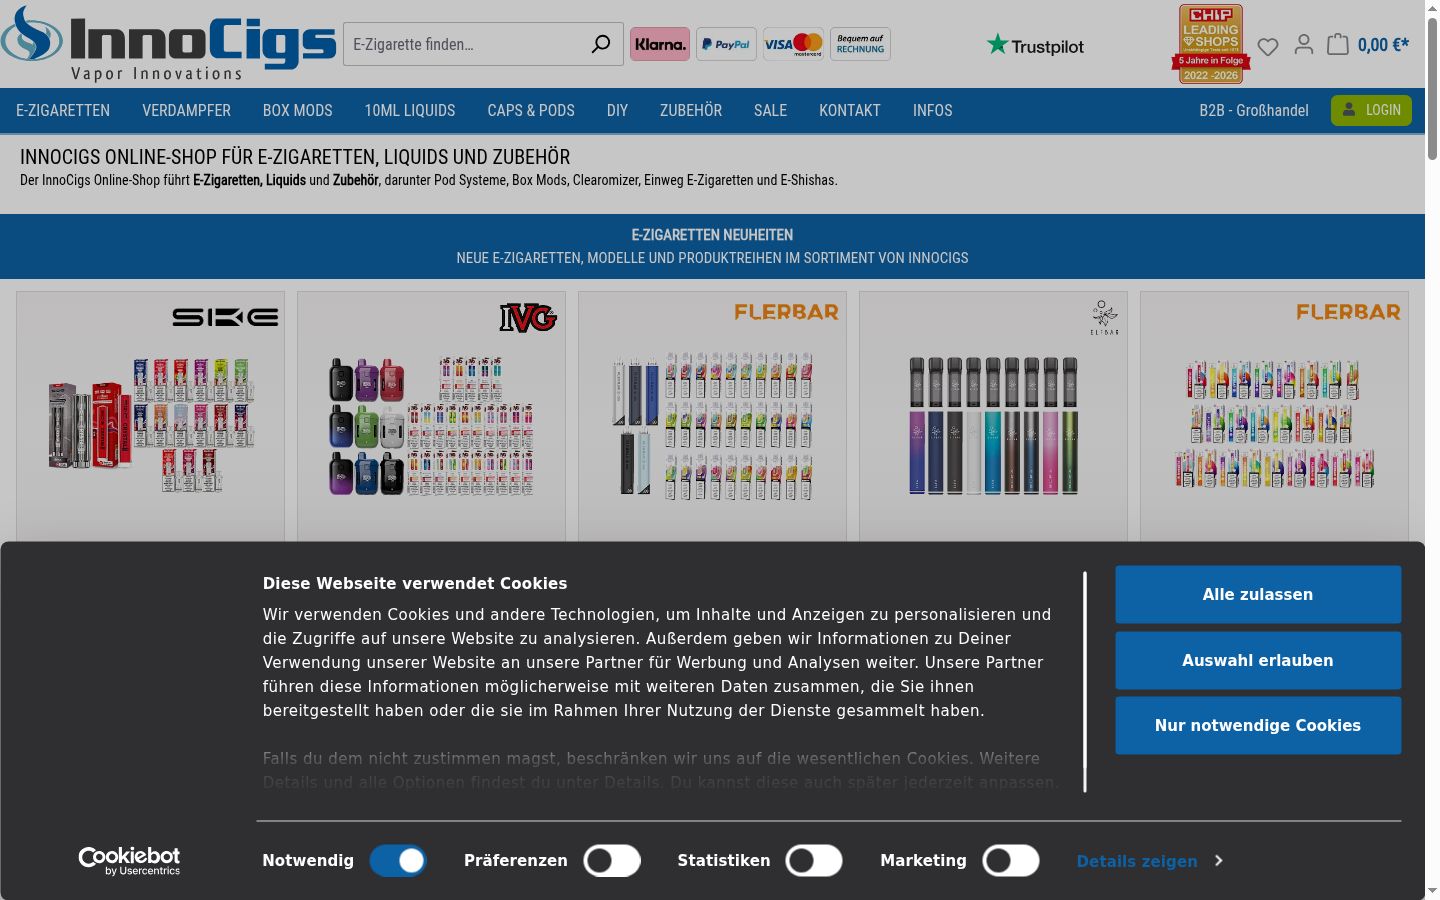Click the Elfbar brand logo
The height and width of the screenshot is (900, 1440).
click(1105, 317)
